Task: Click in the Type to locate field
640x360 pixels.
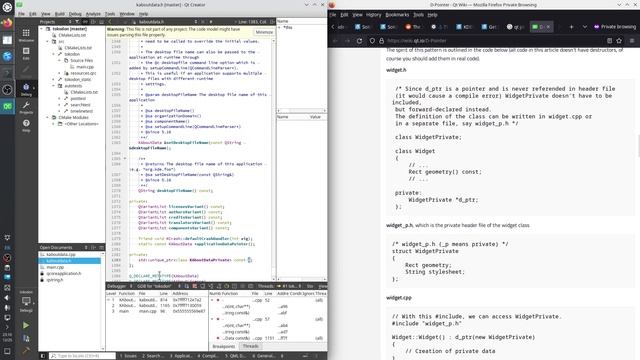Action: (x=83, y=356)
